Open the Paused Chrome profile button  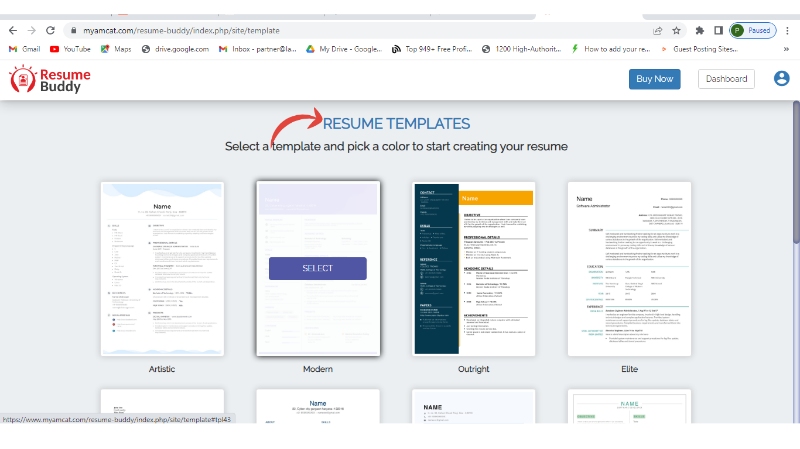coord(753,31)
